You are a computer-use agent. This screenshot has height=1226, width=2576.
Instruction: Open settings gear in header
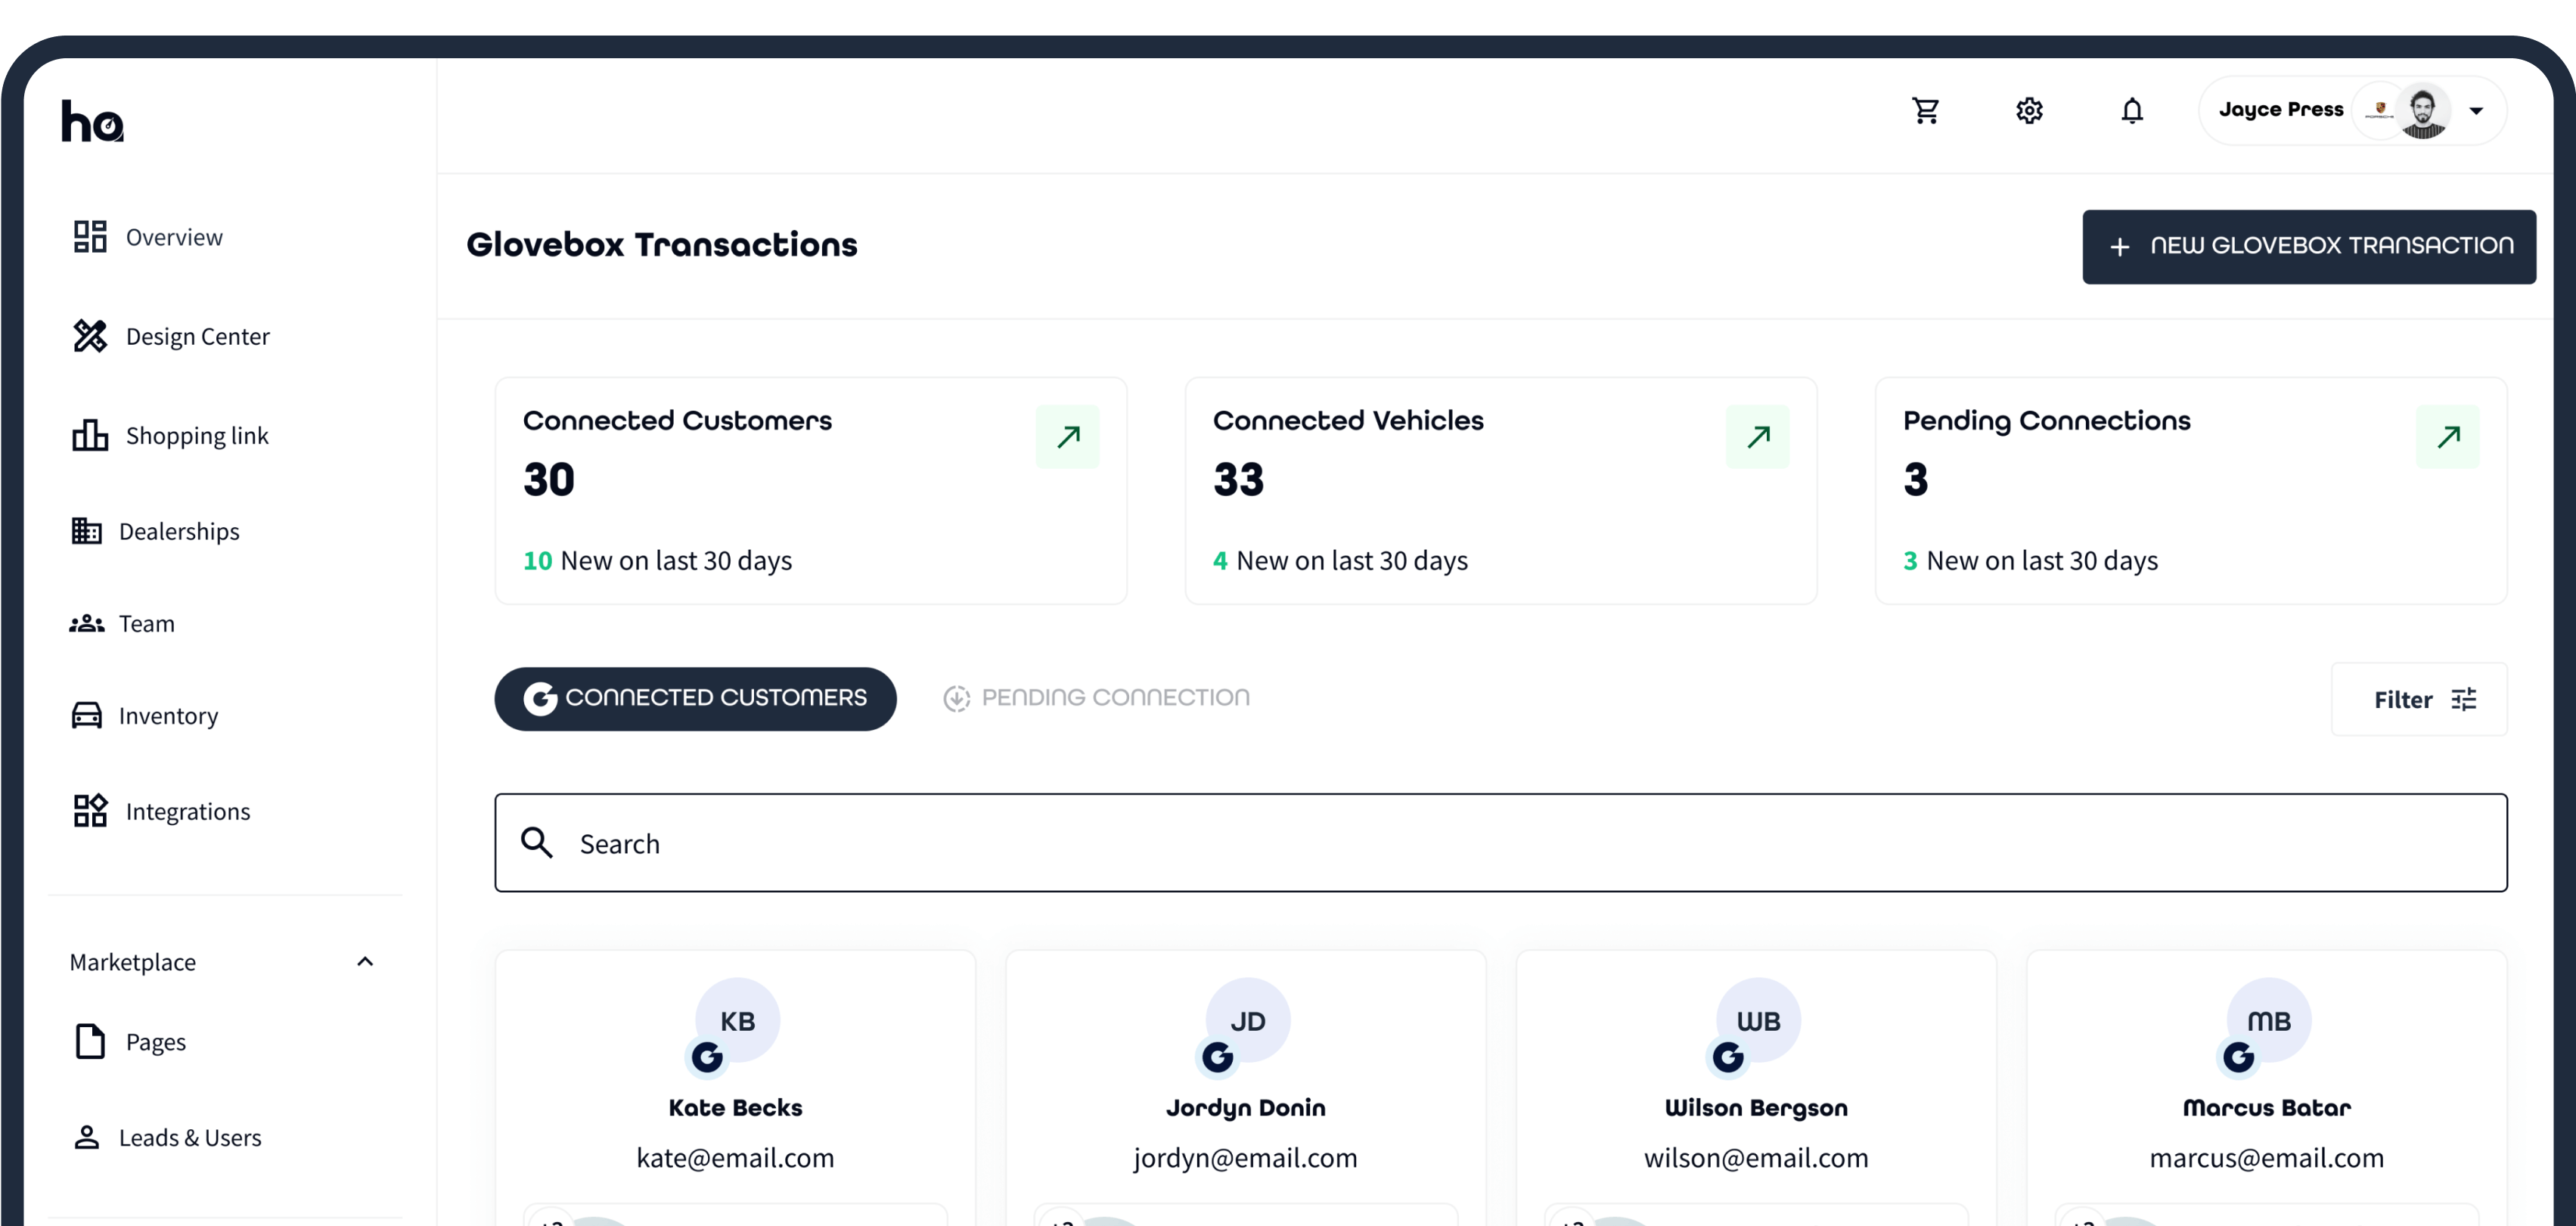(x=2029, y=110)
